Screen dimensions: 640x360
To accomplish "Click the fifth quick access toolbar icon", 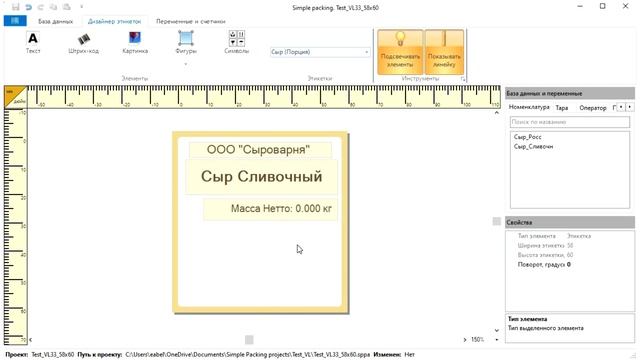I will click(x=67, y=7).
